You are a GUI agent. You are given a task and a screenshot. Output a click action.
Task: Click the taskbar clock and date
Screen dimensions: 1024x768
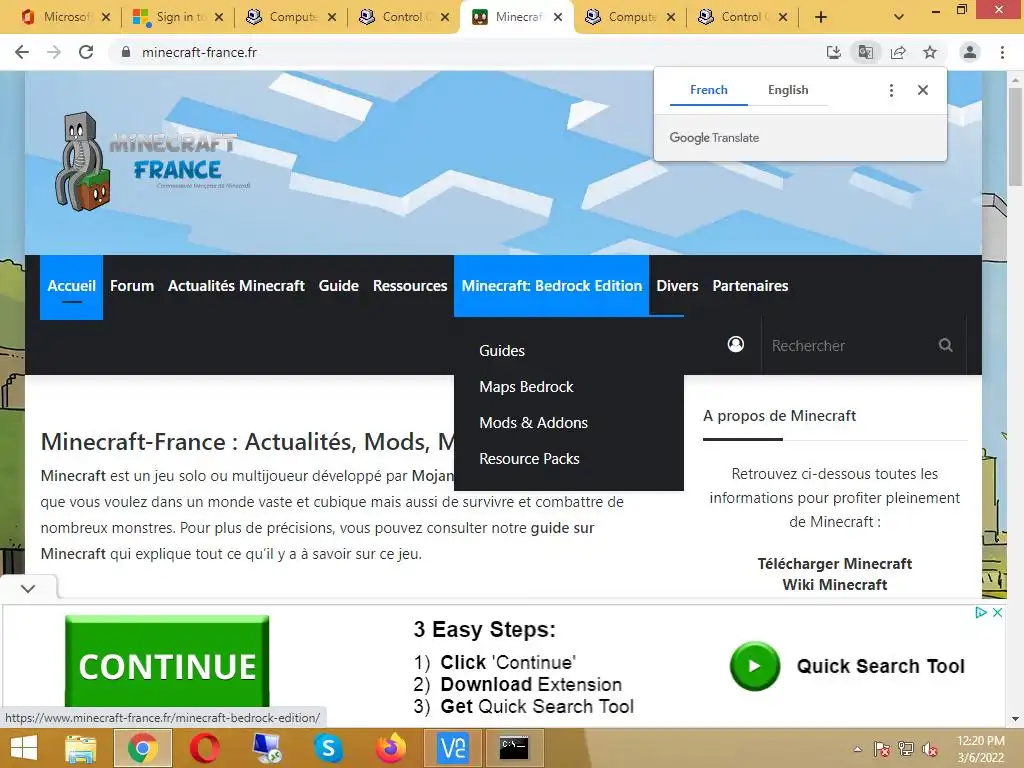coord(980,749)
